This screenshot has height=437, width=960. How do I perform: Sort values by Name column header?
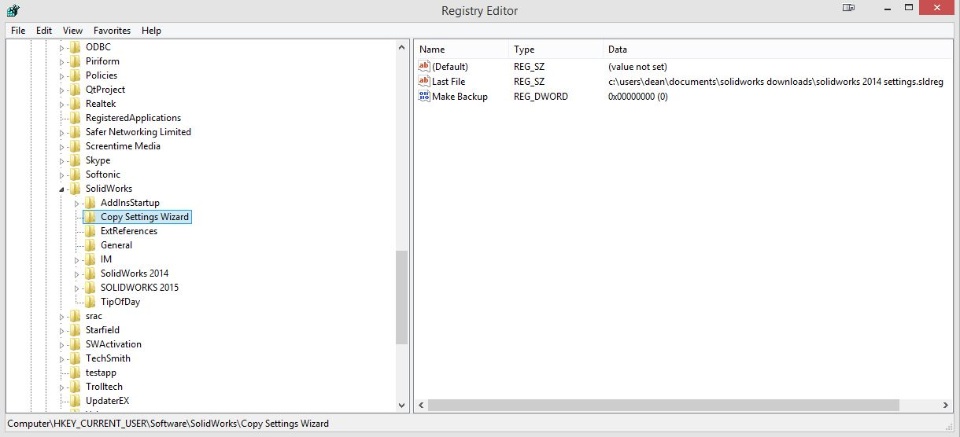point(462,50)
